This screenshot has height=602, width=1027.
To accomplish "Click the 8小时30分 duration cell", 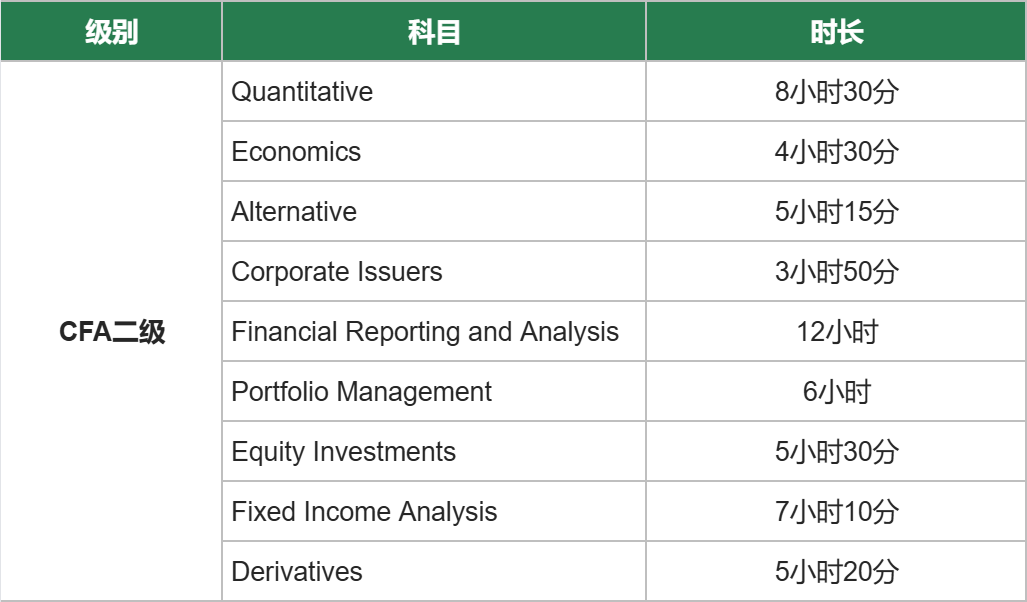I will [x=836, y=92].
